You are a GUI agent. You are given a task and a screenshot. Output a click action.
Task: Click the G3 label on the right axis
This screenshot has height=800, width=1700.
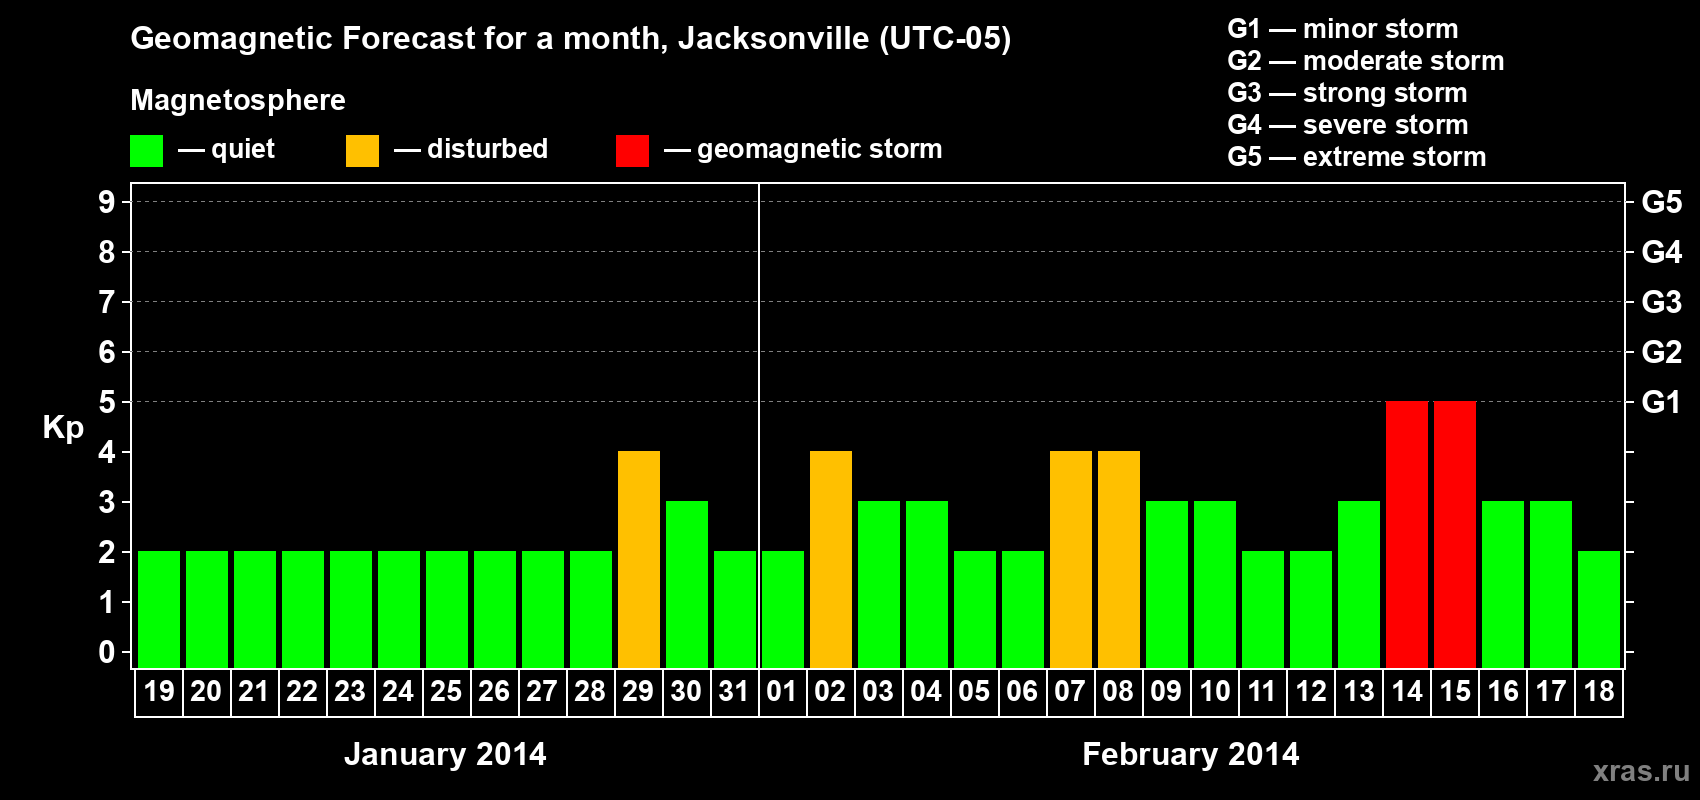[x=1661, y=302]
